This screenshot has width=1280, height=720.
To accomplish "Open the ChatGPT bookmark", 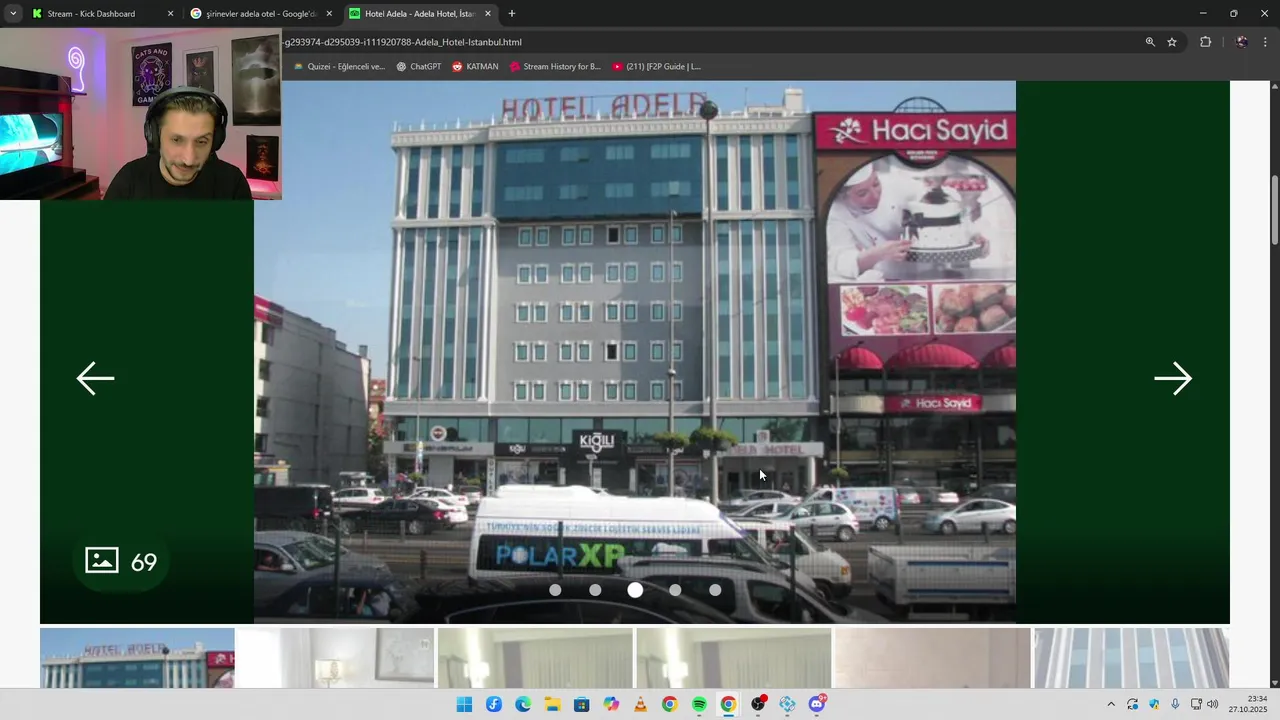I will click(419, 67).
